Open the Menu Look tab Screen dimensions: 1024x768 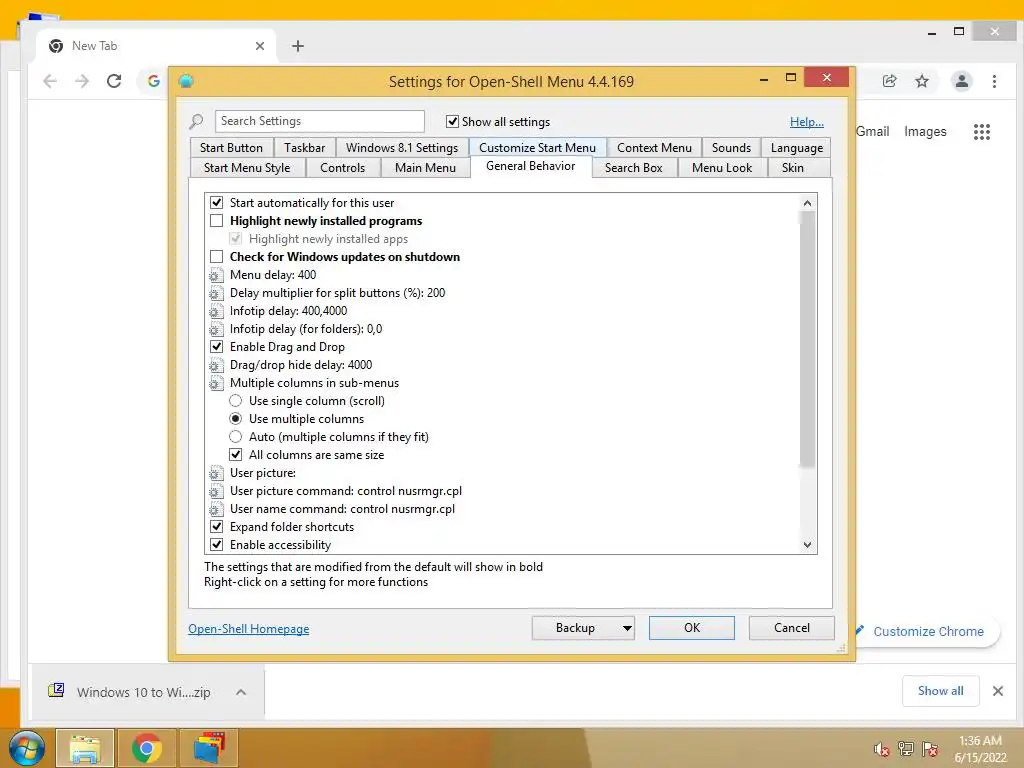tap(722, 168)
